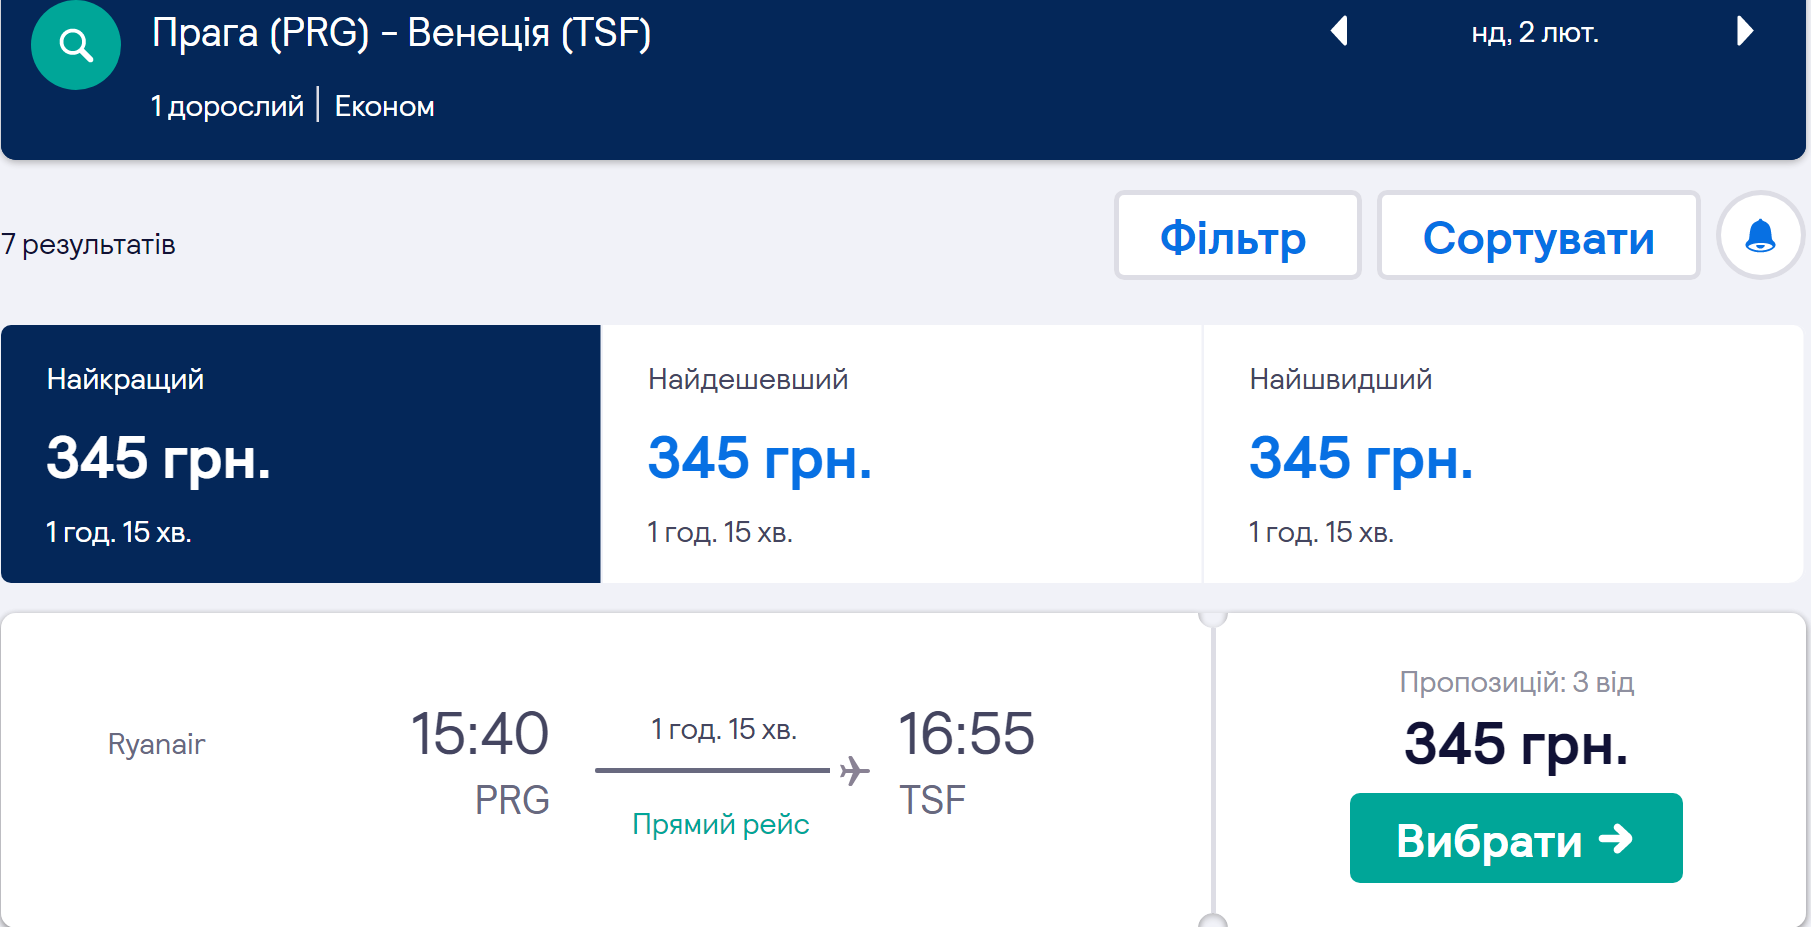Open the Фільтр options
The height and width of the screenshot is (927, 1811).
coord(1237,236)
